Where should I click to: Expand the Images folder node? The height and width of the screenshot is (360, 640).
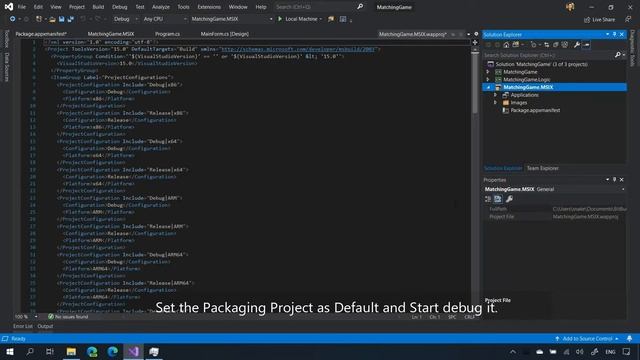[496, 102]
